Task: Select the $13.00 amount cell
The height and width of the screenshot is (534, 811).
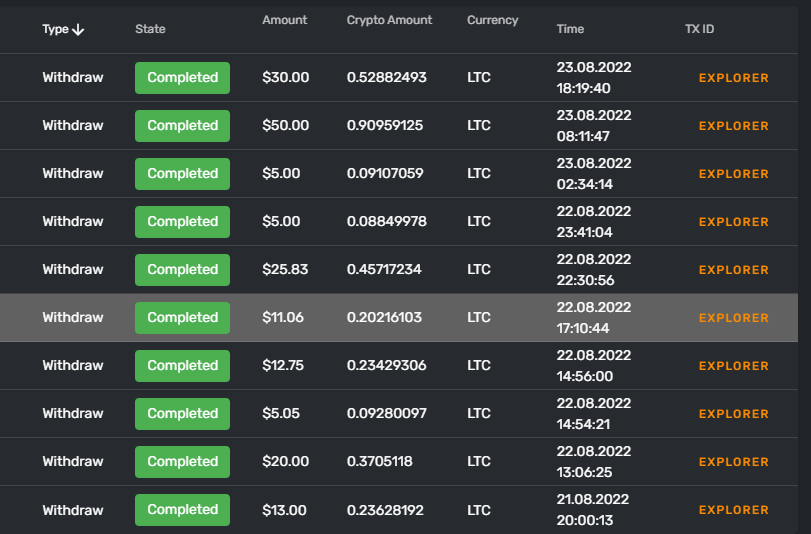Action: [284, 510]
